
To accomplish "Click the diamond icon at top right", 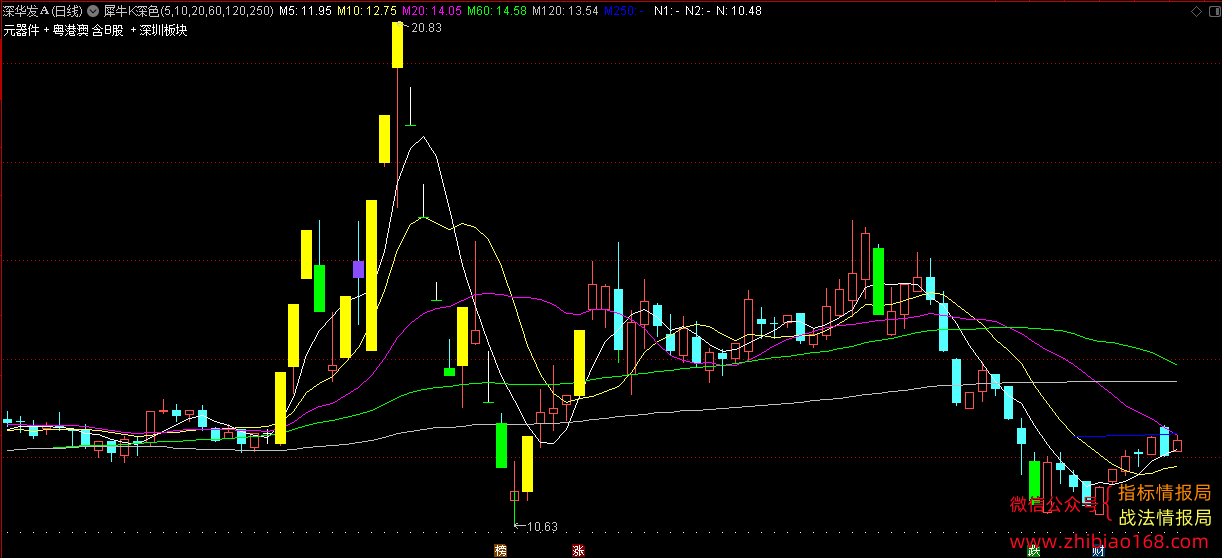I will pyautogui.click(x=1194, y=10).
